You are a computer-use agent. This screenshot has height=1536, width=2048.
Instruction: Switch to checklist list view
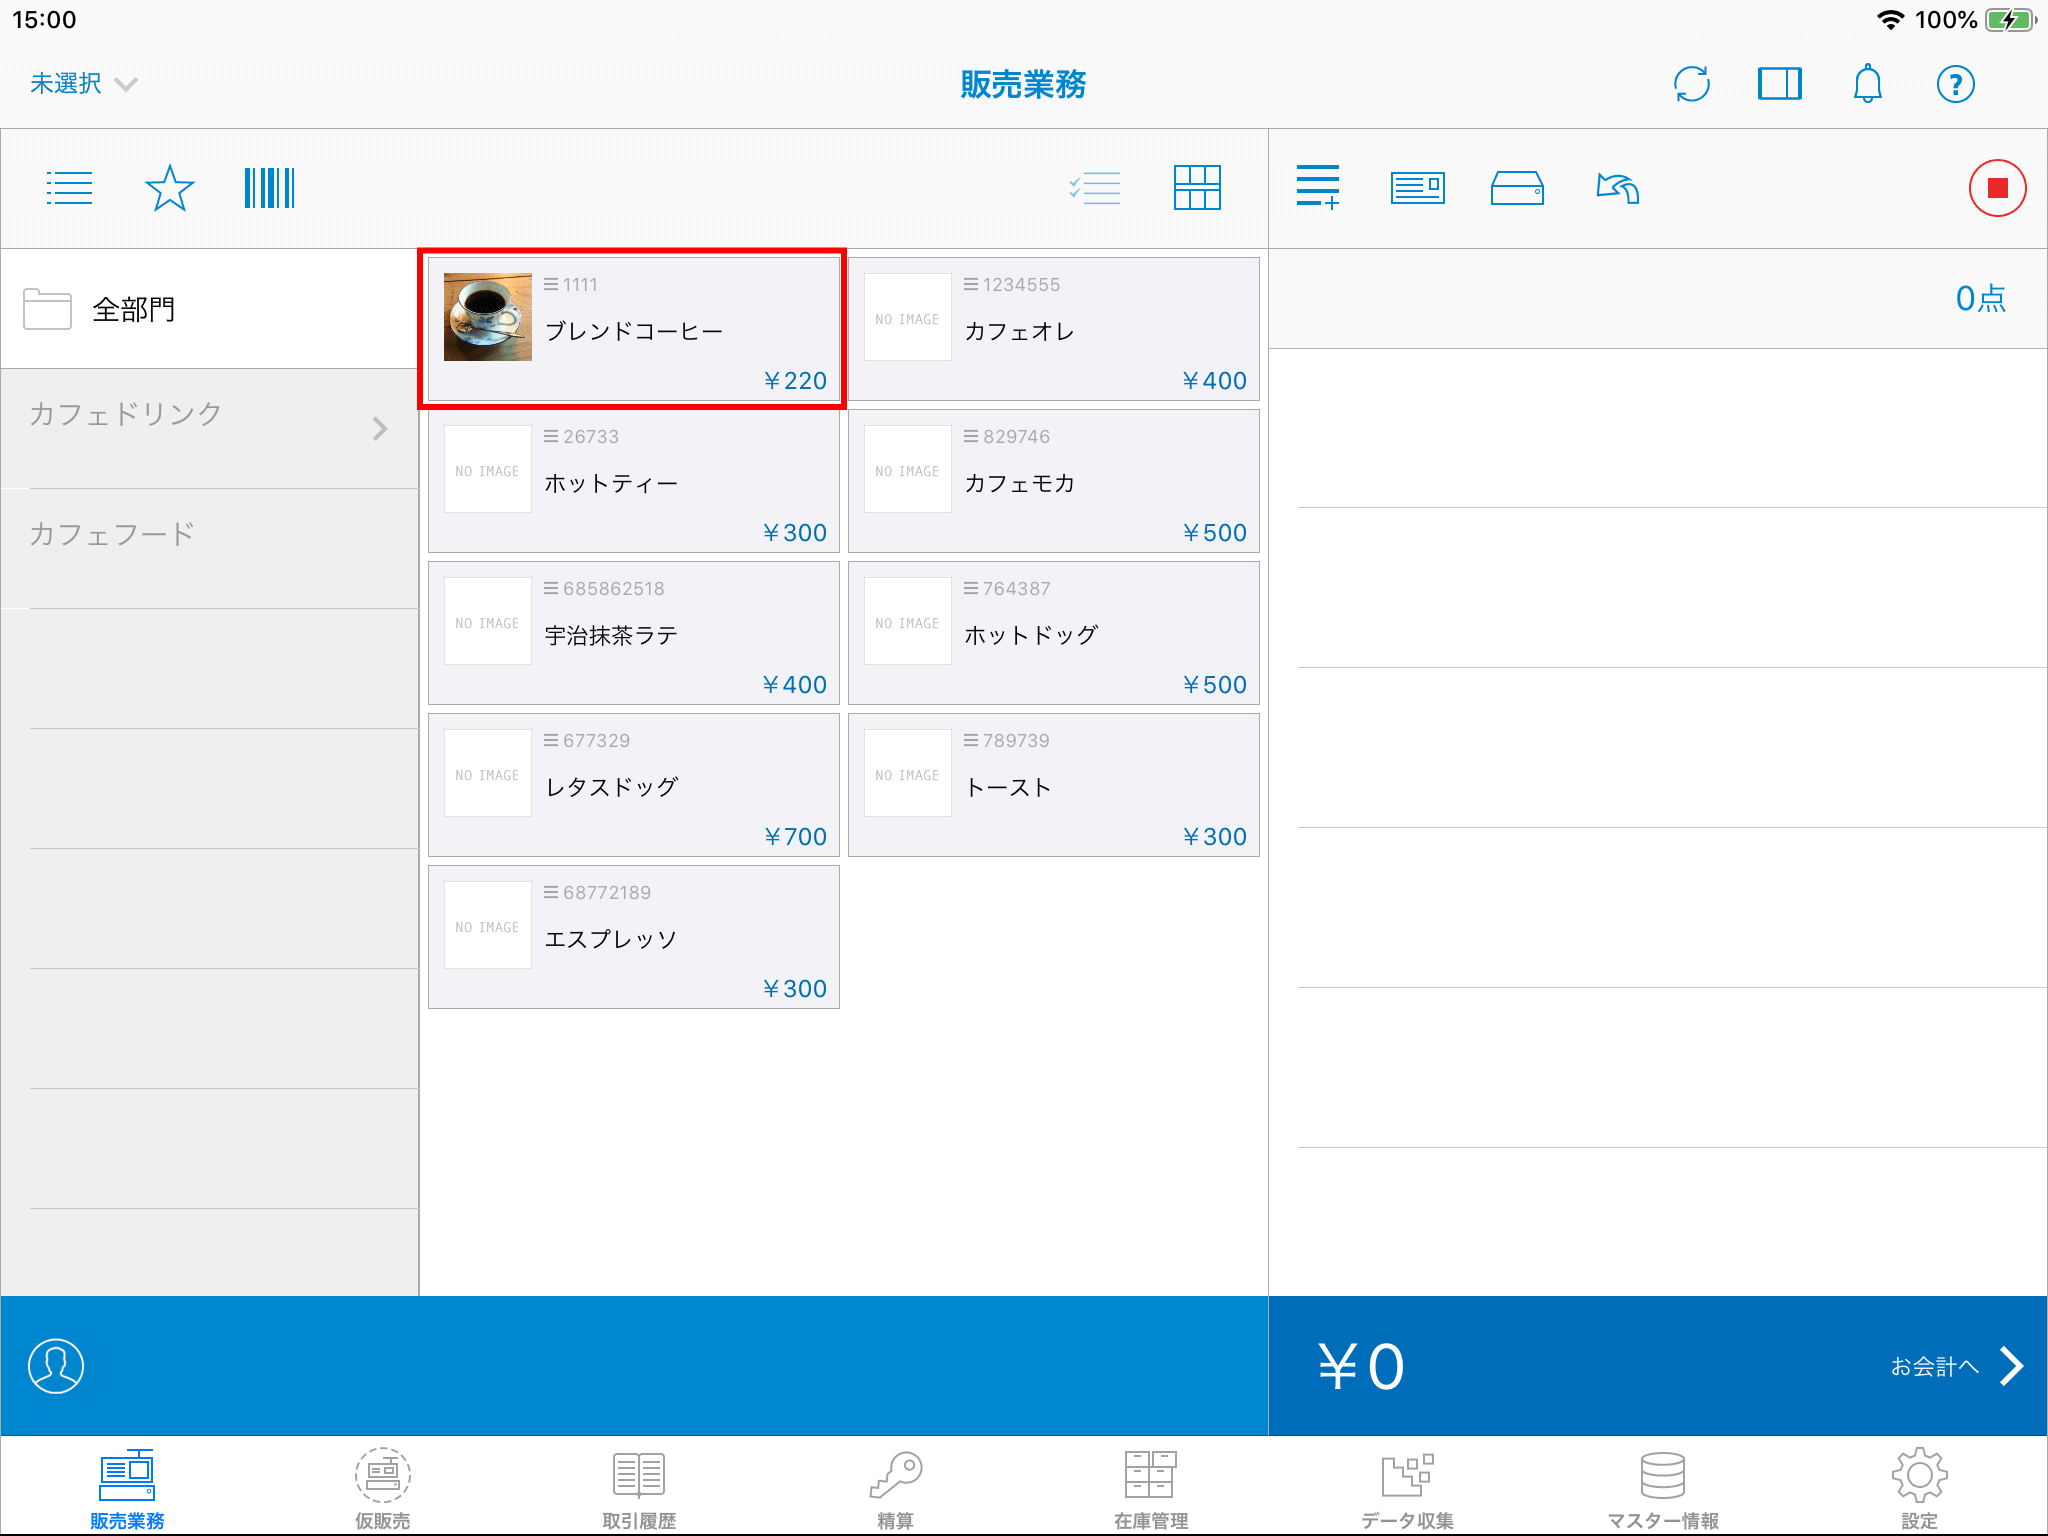tap(1095, 188)
